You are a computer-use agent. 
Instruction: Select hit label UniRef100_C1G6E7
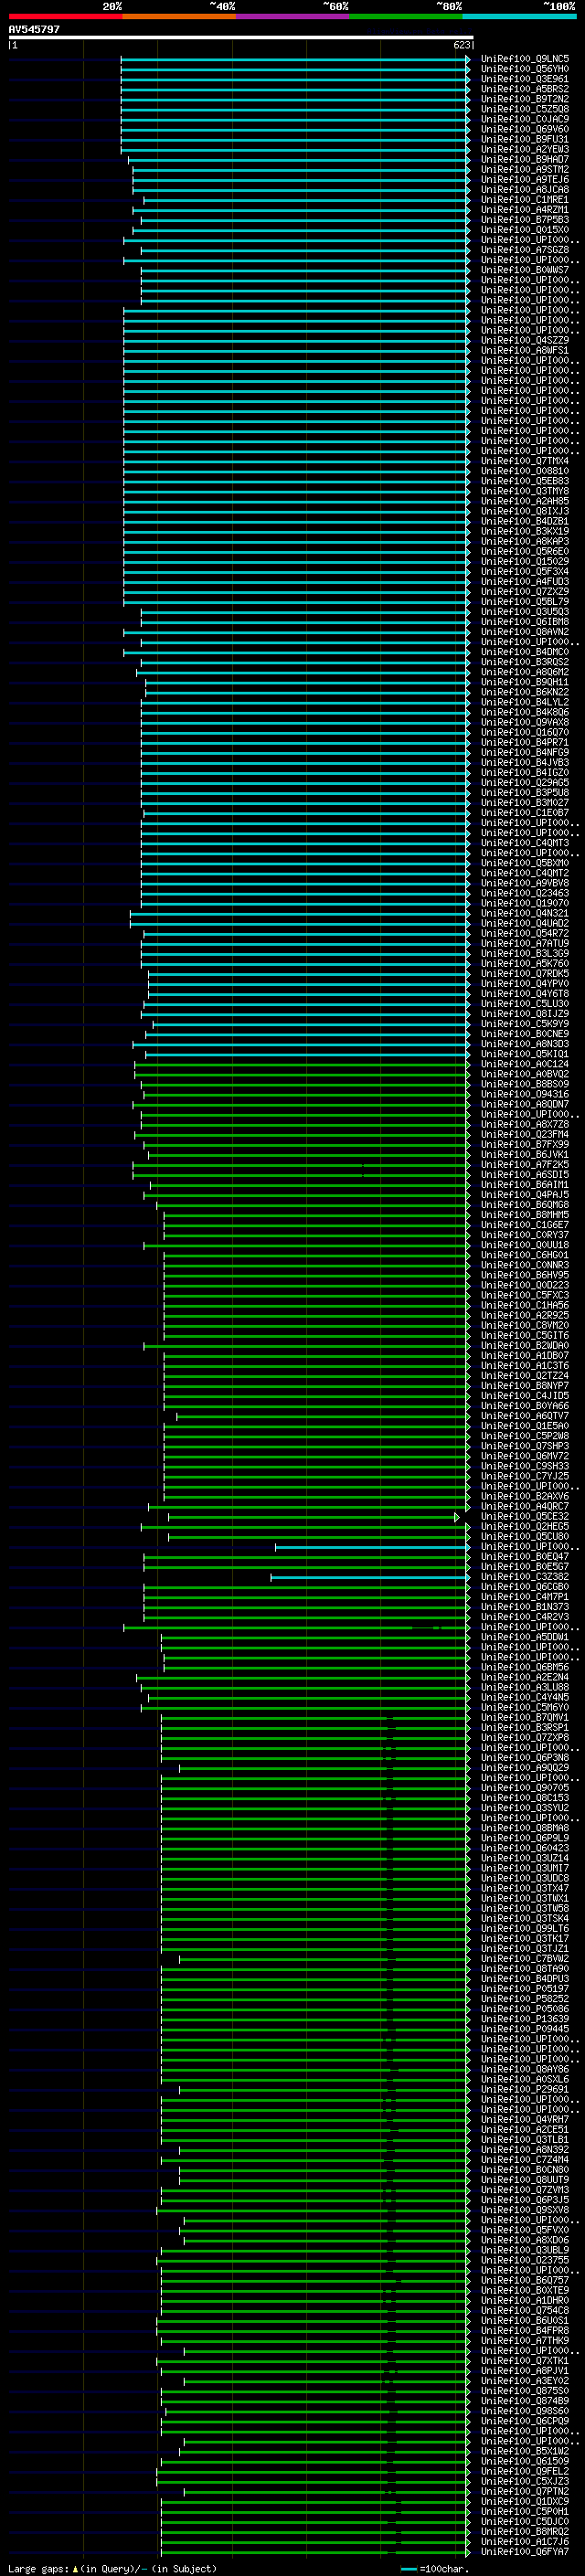click(x=524, y=1225)
